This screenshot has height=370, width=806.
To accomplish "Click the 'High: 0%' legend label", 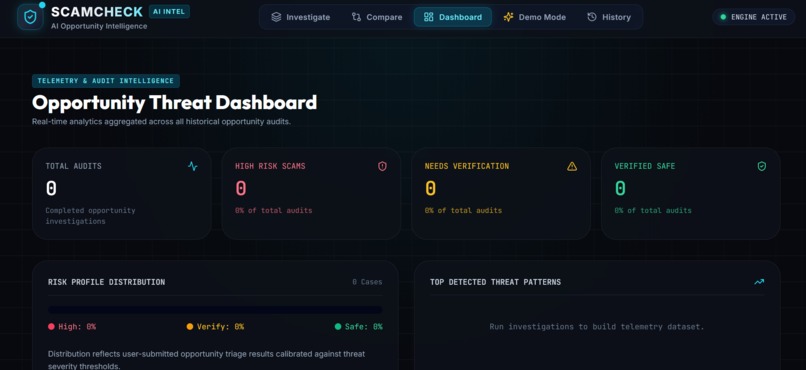I will pos(77,326).
